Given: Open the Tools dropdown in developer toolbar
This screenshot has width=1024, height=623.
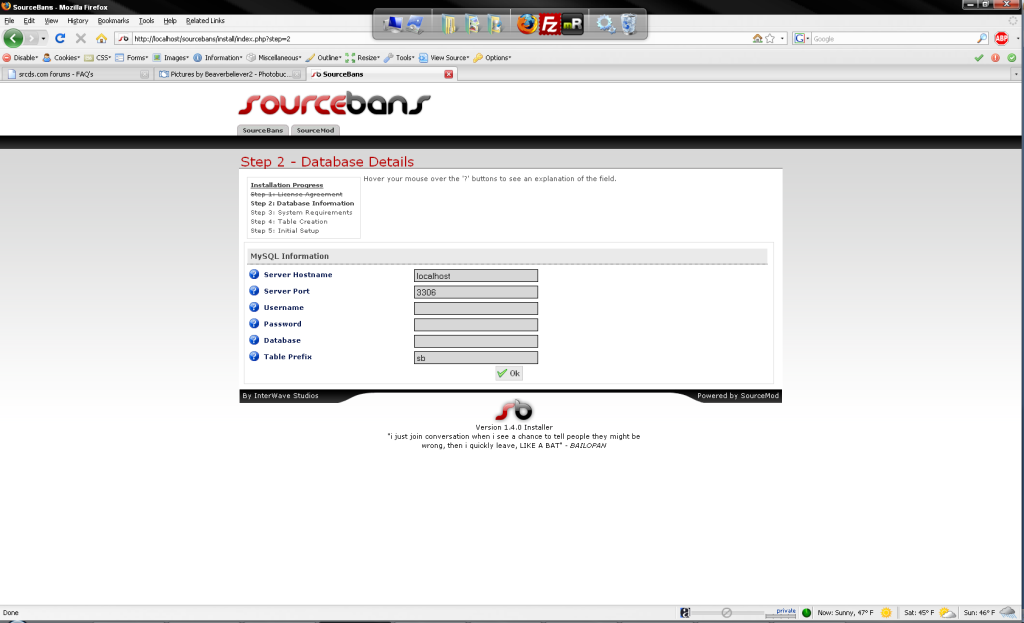Looking at the screenshot, I should pos(399,57).
